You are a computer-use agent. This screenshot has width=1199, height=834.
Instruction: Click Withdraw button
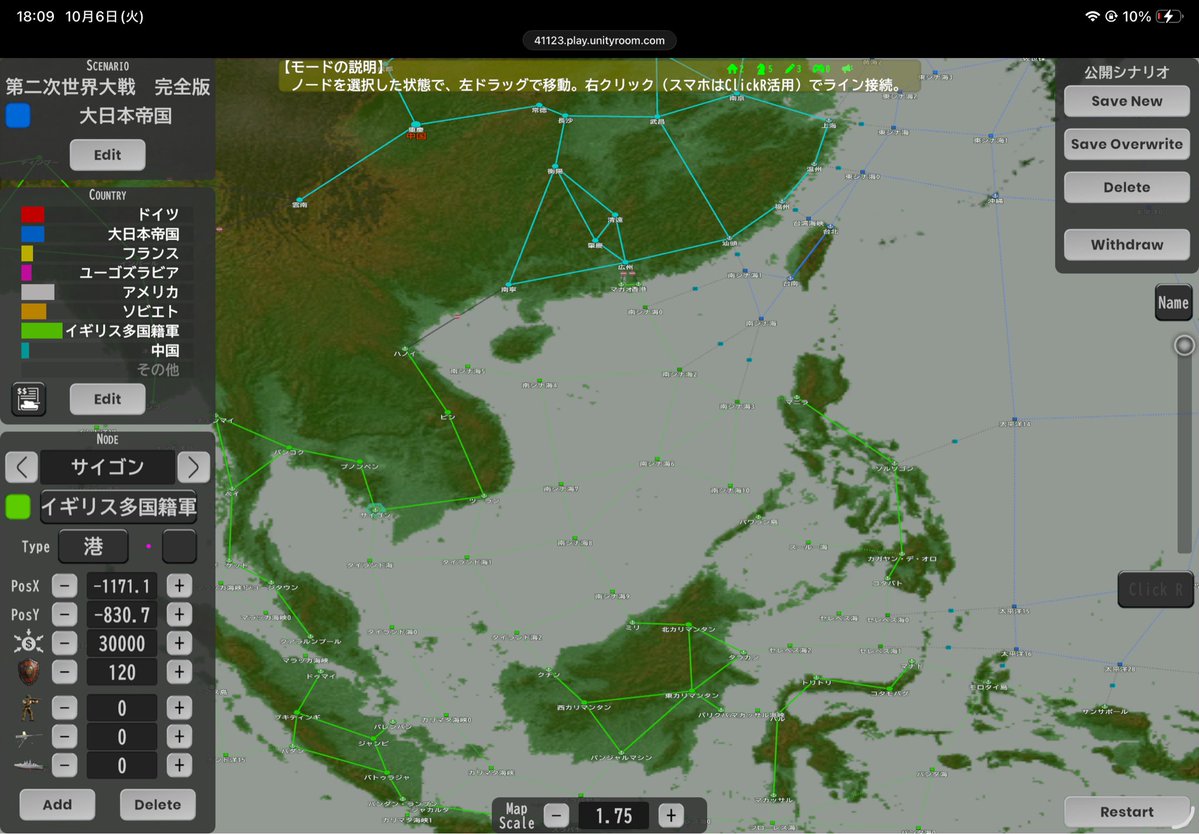[1126, 245]
